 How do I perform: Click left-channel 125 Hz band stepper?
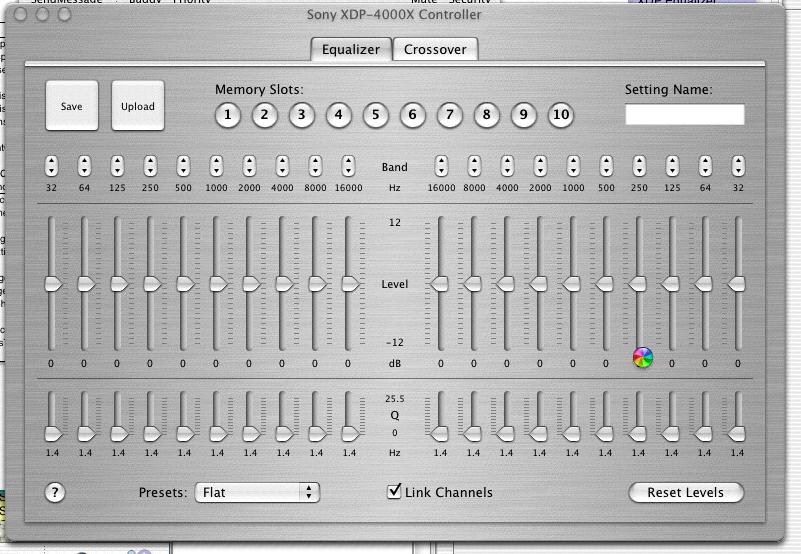click(x=117, y=166)
